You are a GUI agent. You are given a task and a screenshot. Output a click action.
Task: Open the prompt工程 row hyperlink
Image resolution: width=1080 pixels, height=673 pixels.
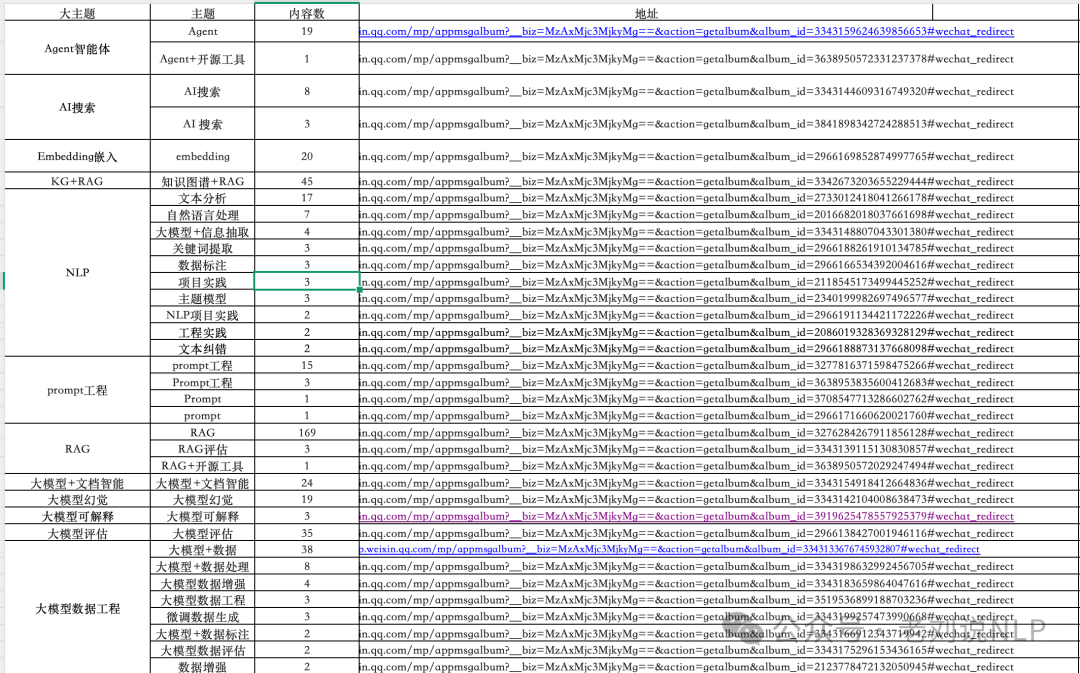pyautogui.click(x=690, y=365)
